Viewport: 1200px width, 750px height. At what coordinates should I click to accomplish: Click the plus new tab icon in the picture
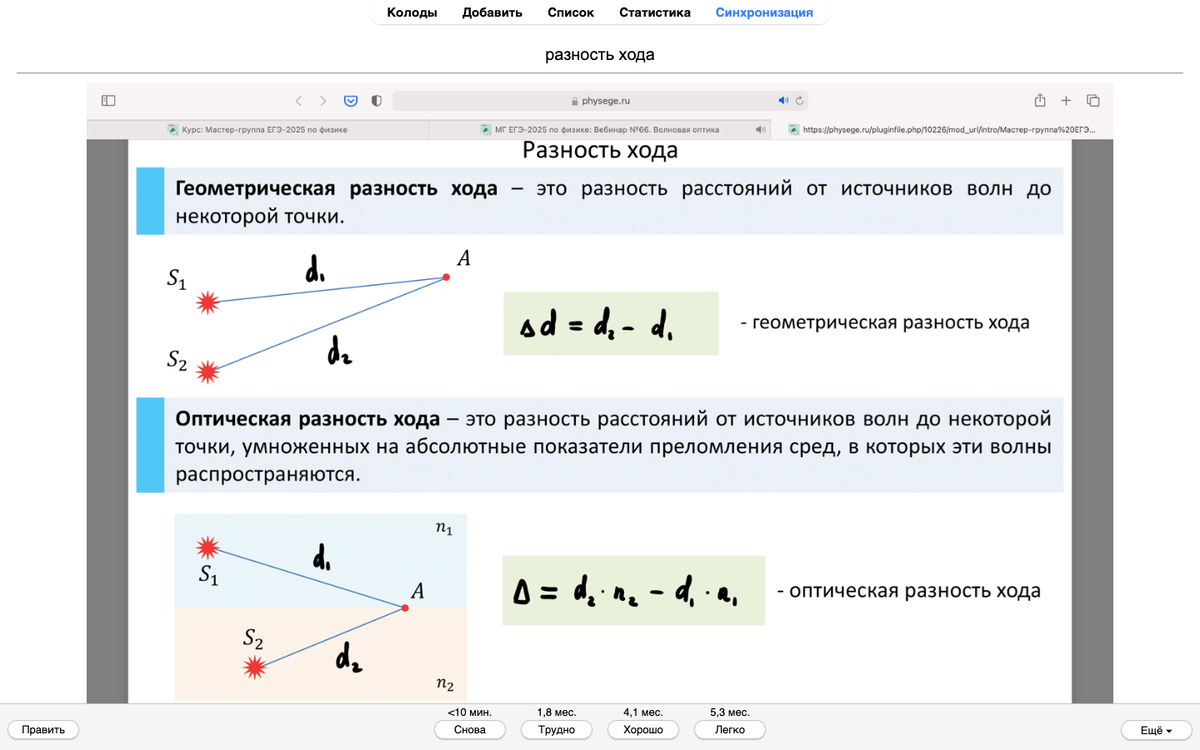[x=1066, y=100]
